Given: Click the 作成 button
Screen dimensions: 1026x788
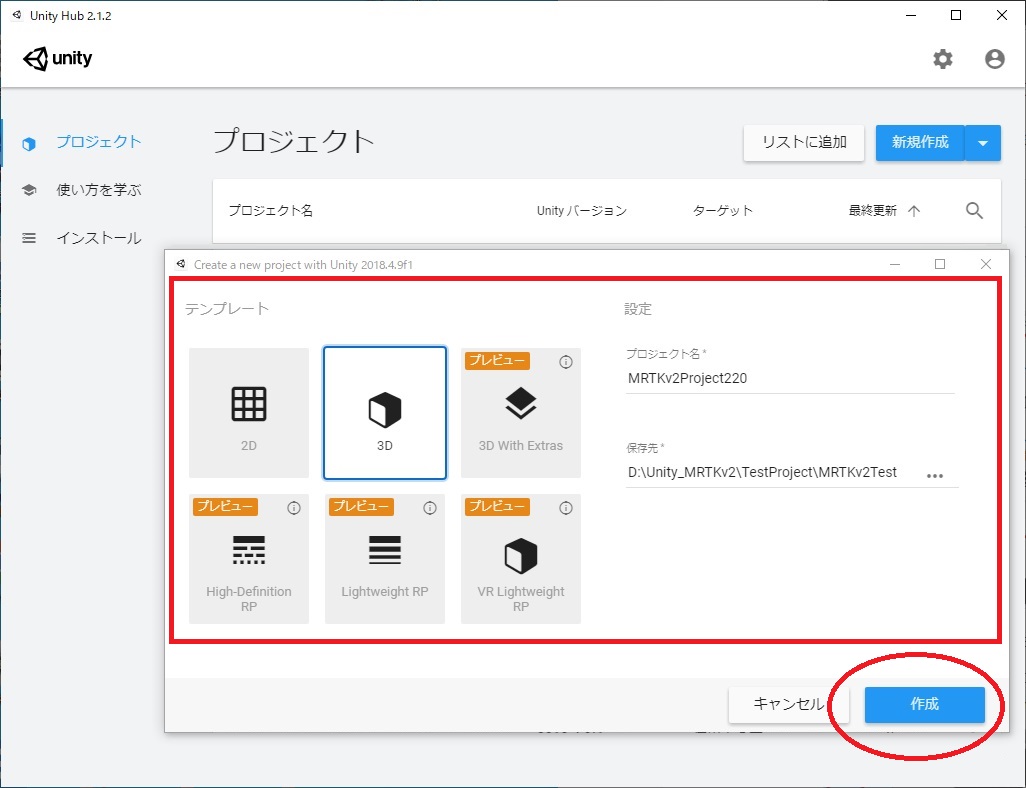Looking at the screenshot, I should 925,704.
